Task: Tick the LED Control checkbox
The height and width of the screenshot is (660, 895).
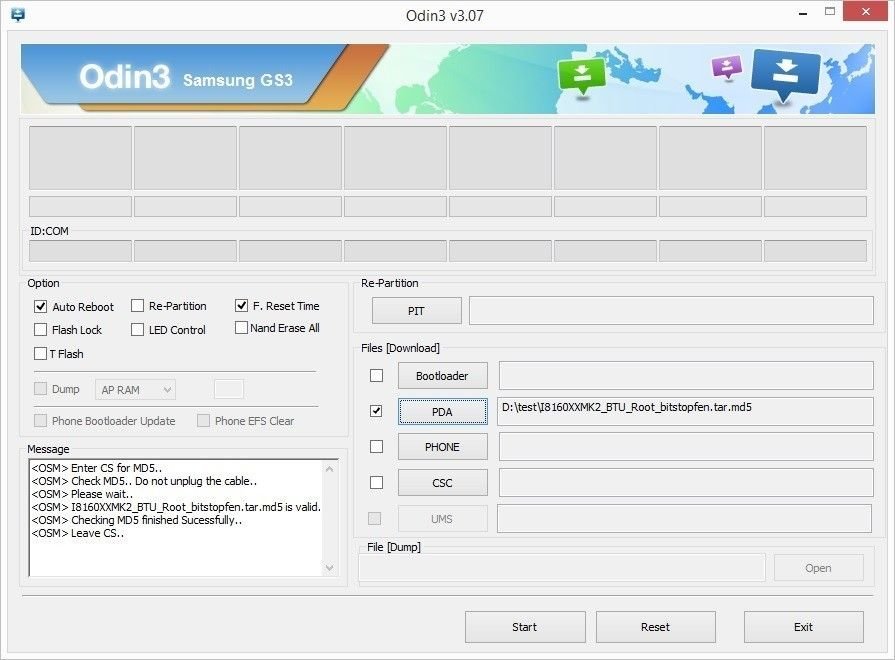Action: (x=137, y=329)
